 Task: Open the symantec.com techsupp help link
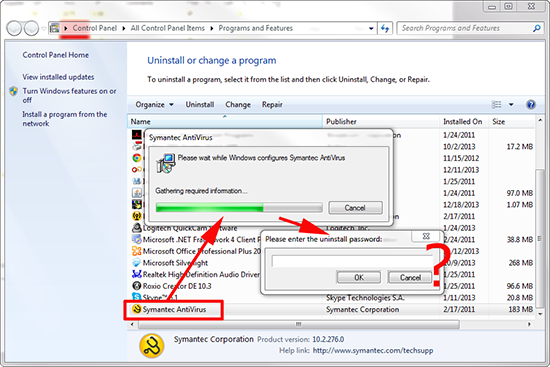click(x=373, y=350)
